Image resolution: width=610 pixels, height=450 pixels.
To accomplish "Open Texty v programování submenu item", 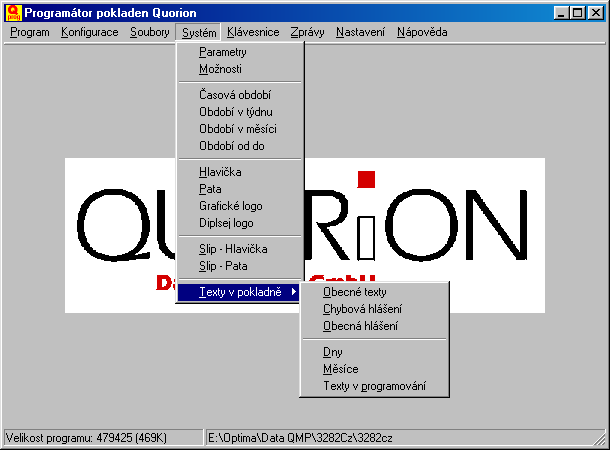I will (374, 386).
